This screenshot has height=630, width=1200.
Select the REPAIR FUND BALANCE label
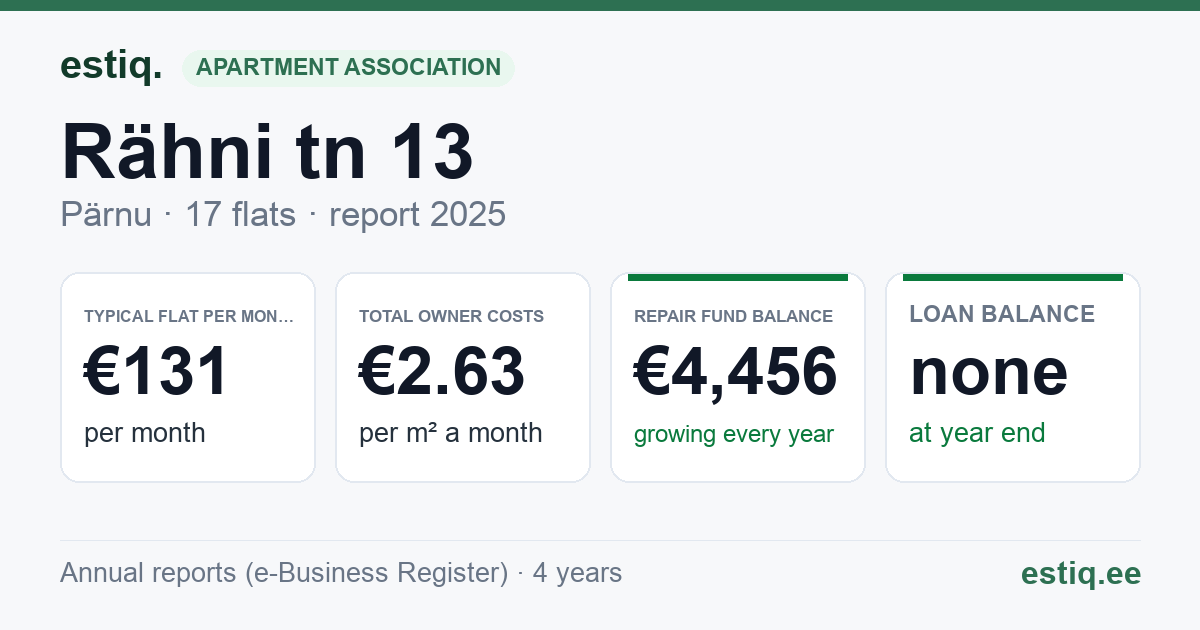(x=733, y=316)
